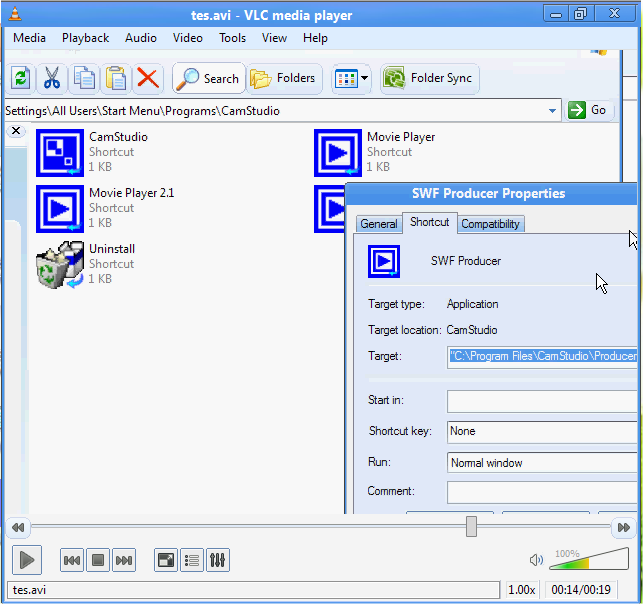Open the Tools menu
This screenshot has height=604, width=643.
pos(232,38)
